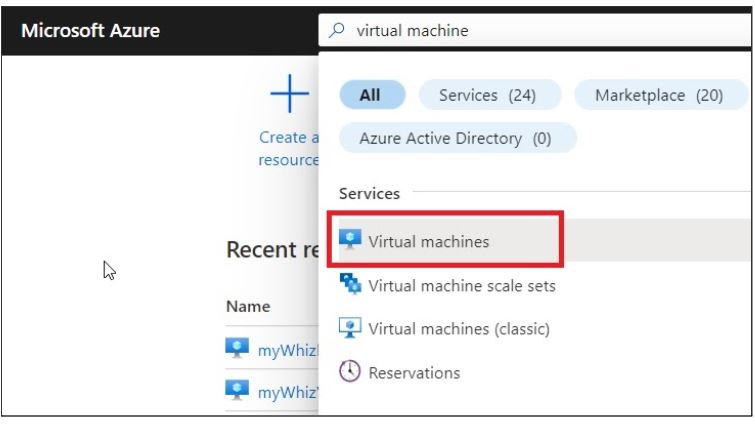This screenshot has width=755, height=436.
Task: Filter results by Services (24)
Action: [490, 95]
